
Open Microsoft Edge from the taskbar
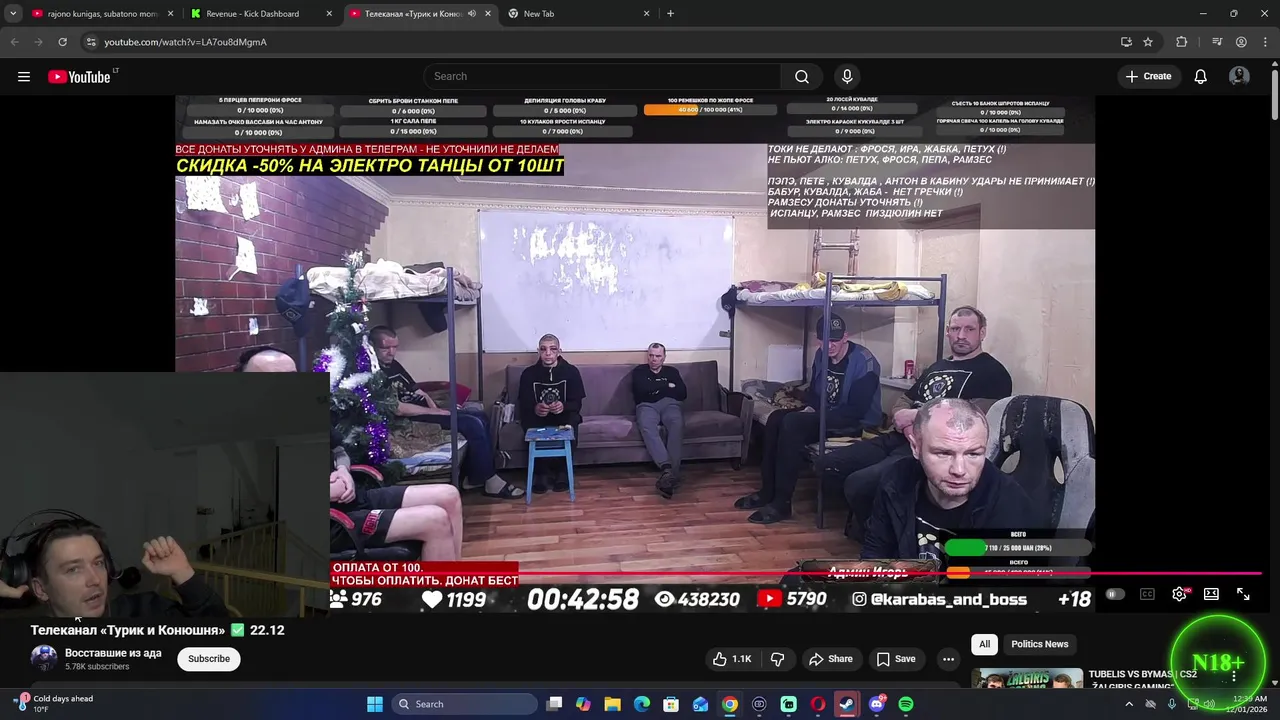[642, 704]
